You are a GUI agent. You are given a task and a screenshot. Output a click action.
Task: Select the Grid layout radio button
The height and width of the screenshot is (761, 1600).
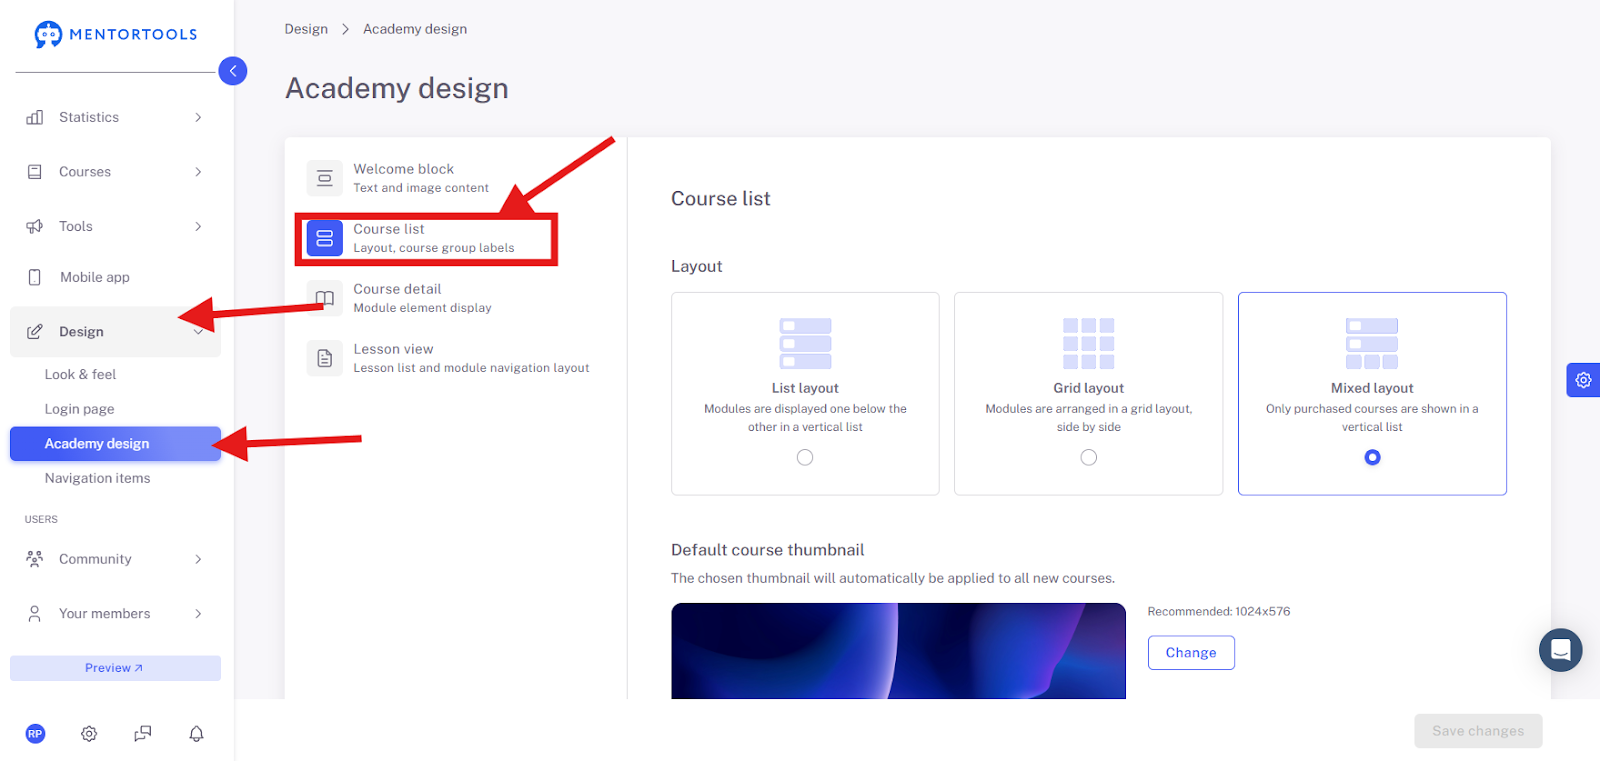click(x=1089, y=457)
